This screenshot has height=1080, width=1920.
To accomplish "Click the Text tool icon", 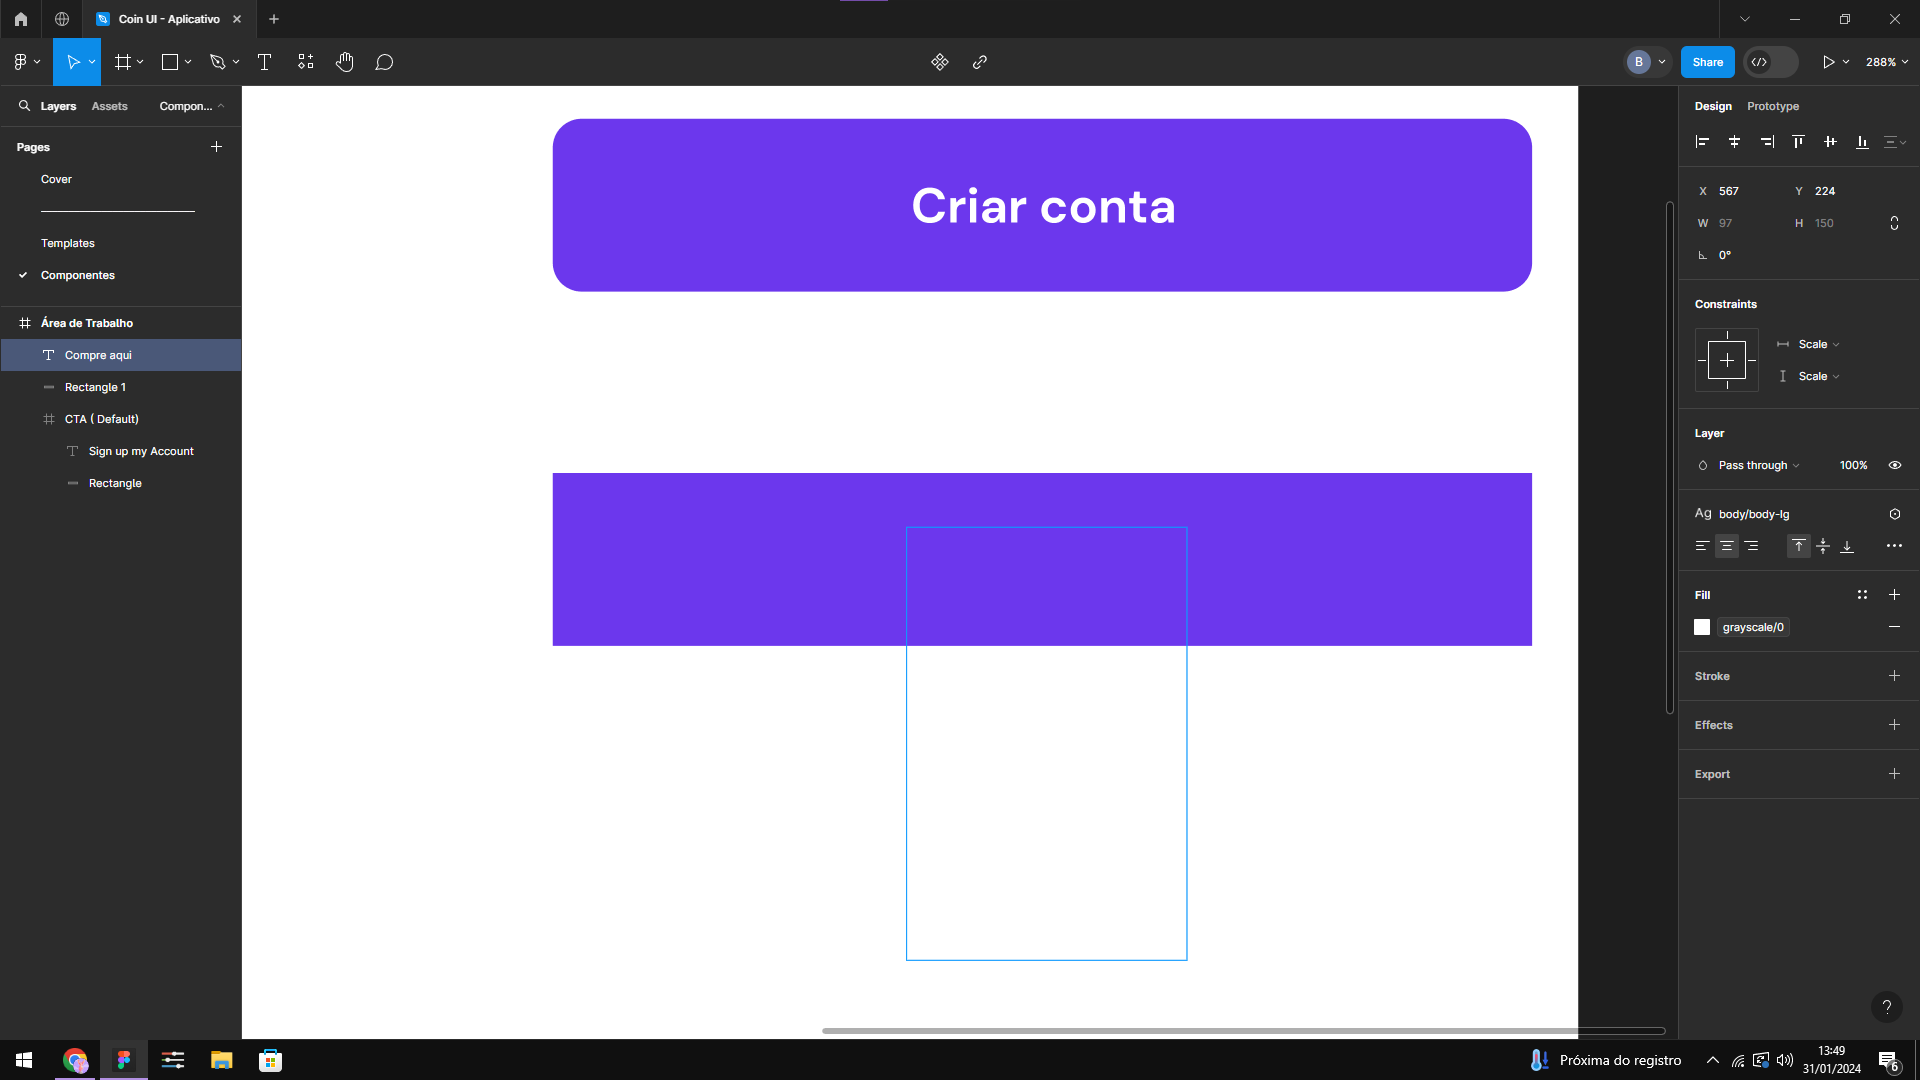I will [264, 62].
